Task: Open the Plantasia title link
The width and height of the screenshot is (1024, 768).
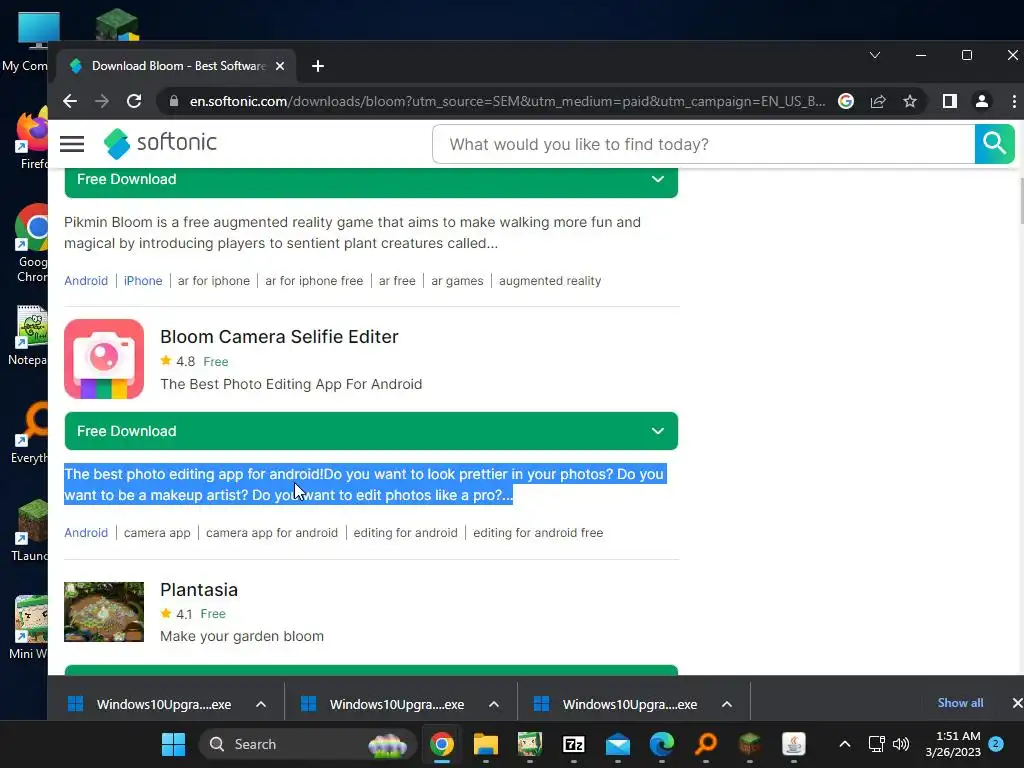Action: point(199,590)
